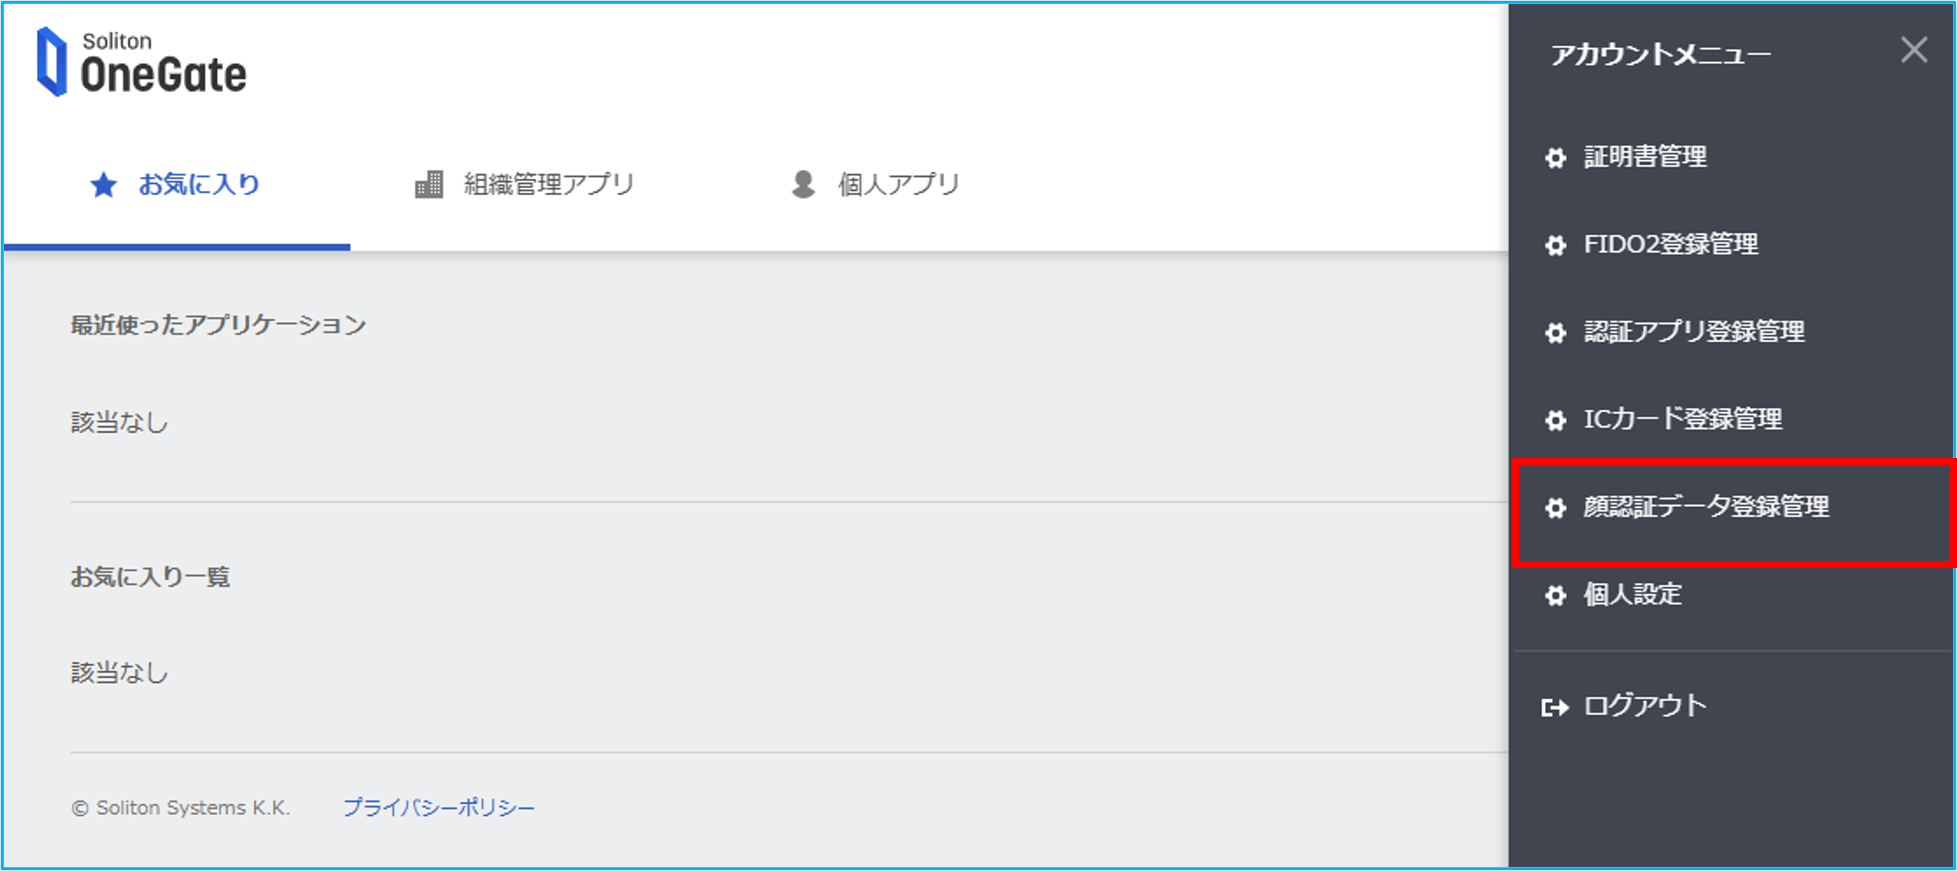
Task: Click the Soliton OneGate logo
Action: pyautogui.click(x=141, y=62)
